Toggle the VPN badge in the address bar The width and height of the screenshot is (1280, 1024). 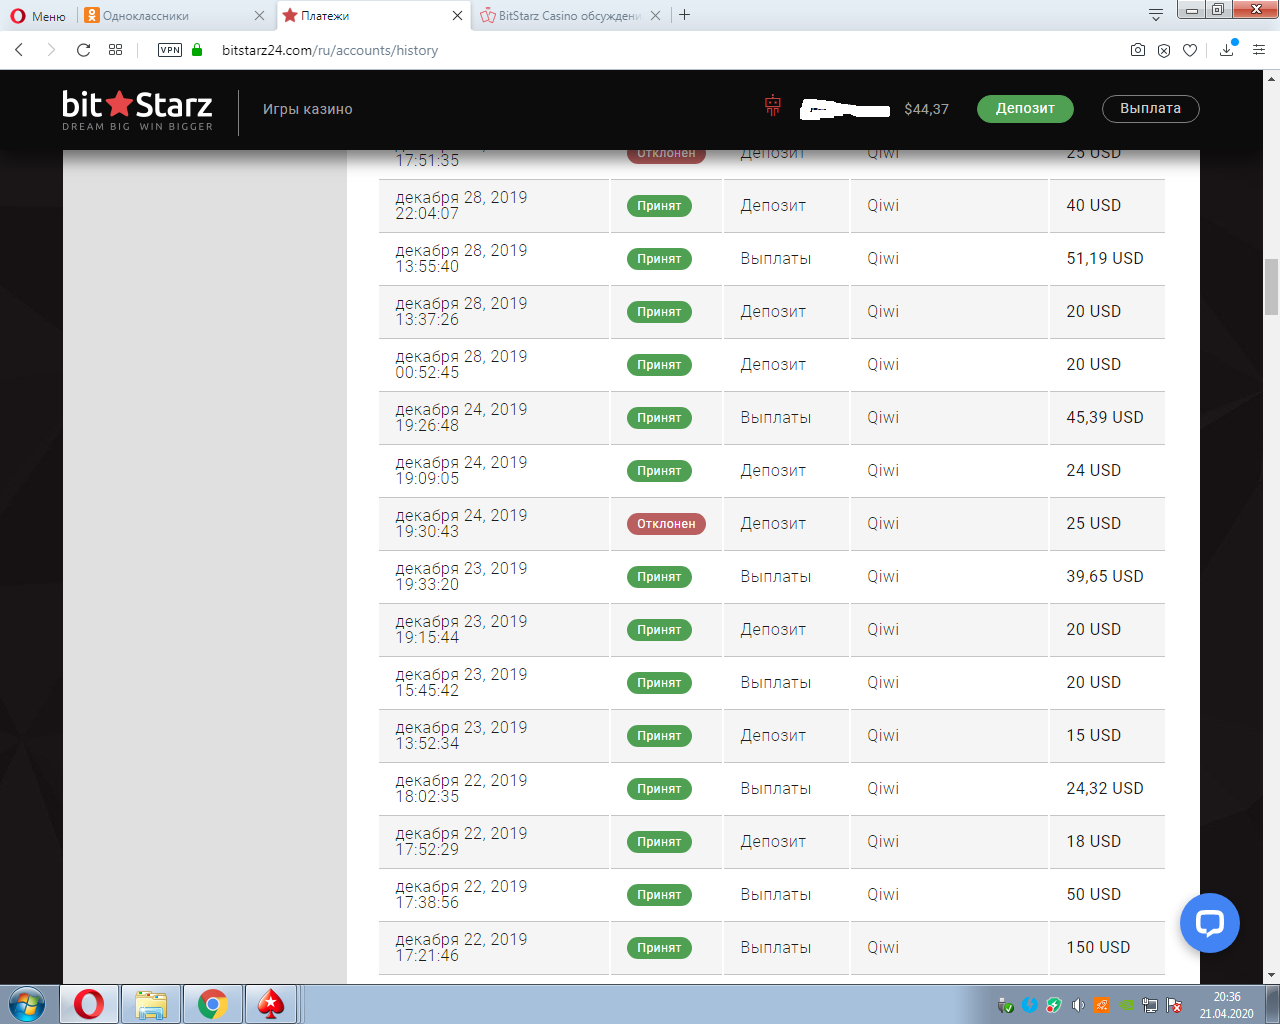tap(170, 50)
